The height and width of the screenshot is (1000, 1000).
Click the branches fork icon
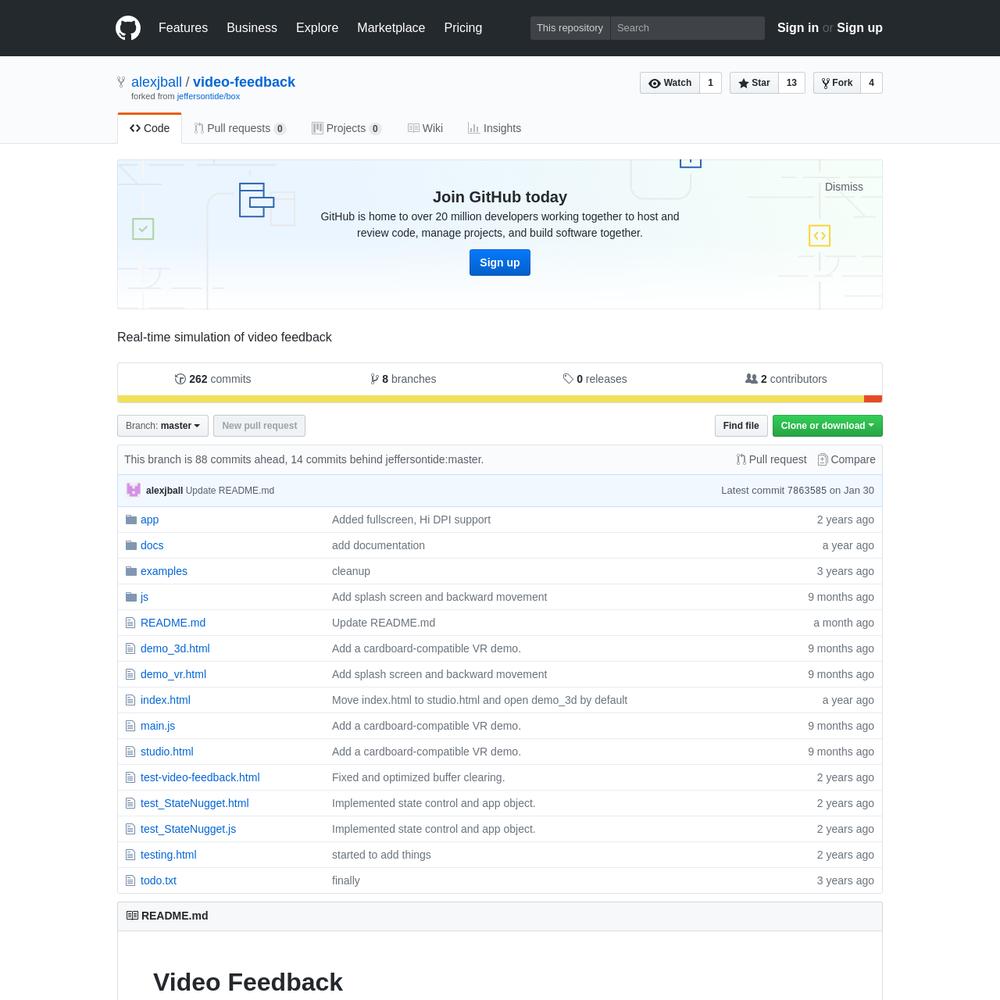tap(374, 379)
